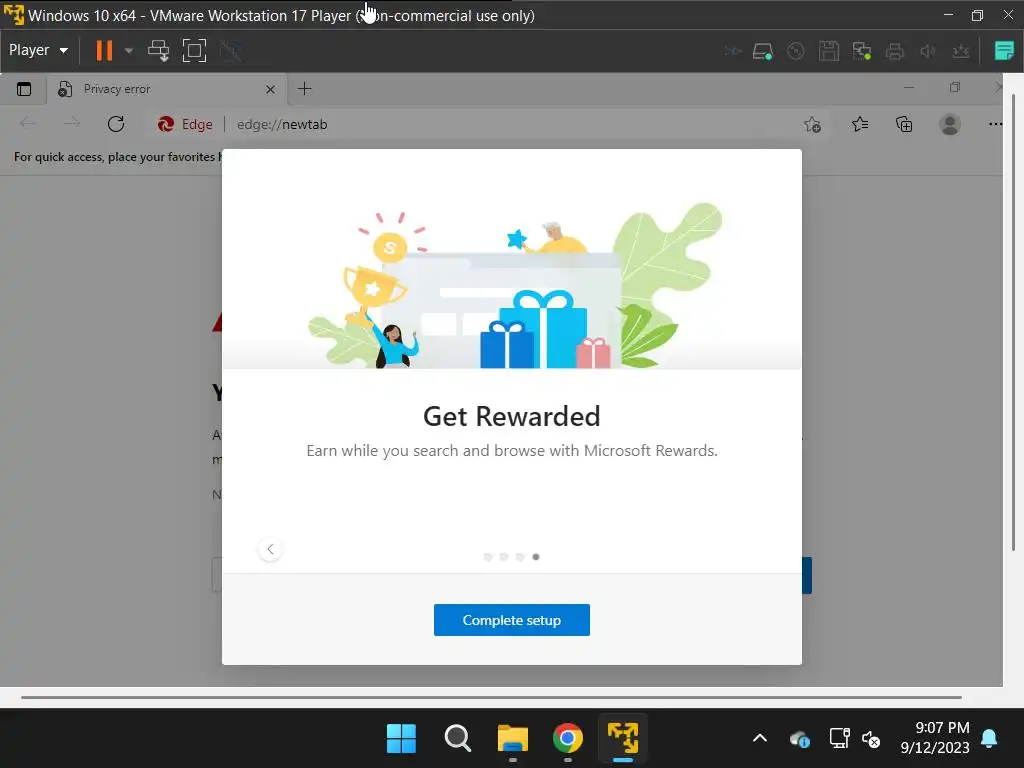1024x768 pixels.
Task: Open the Windows Start menu
Action: [401, 738]
